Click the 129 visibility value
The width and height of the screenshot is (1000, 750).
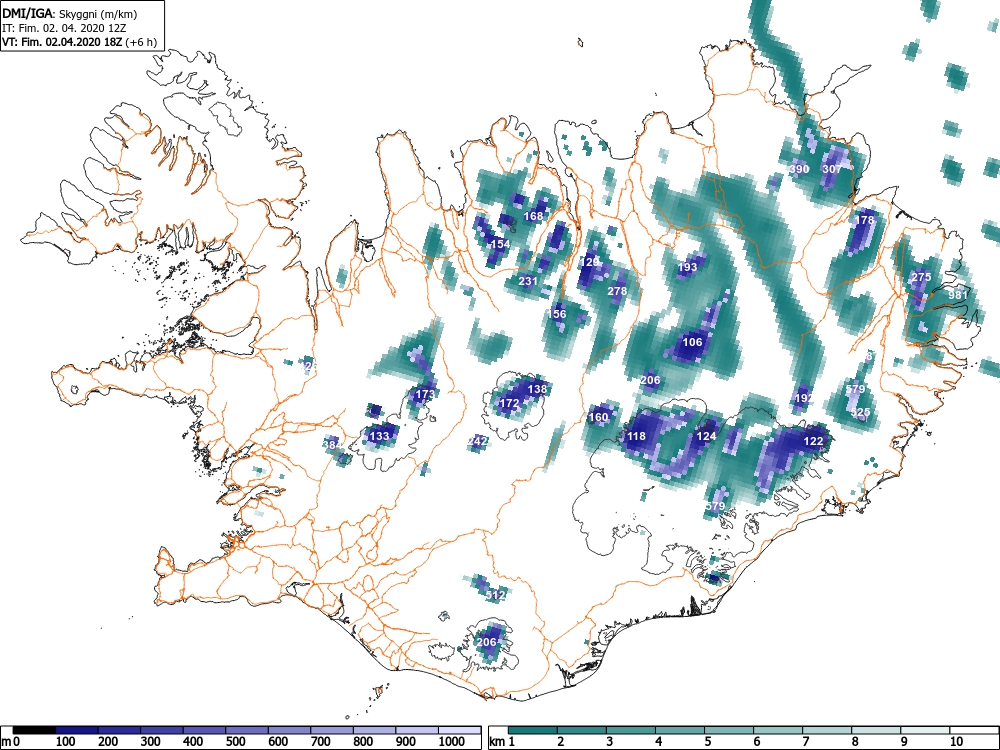590,261
